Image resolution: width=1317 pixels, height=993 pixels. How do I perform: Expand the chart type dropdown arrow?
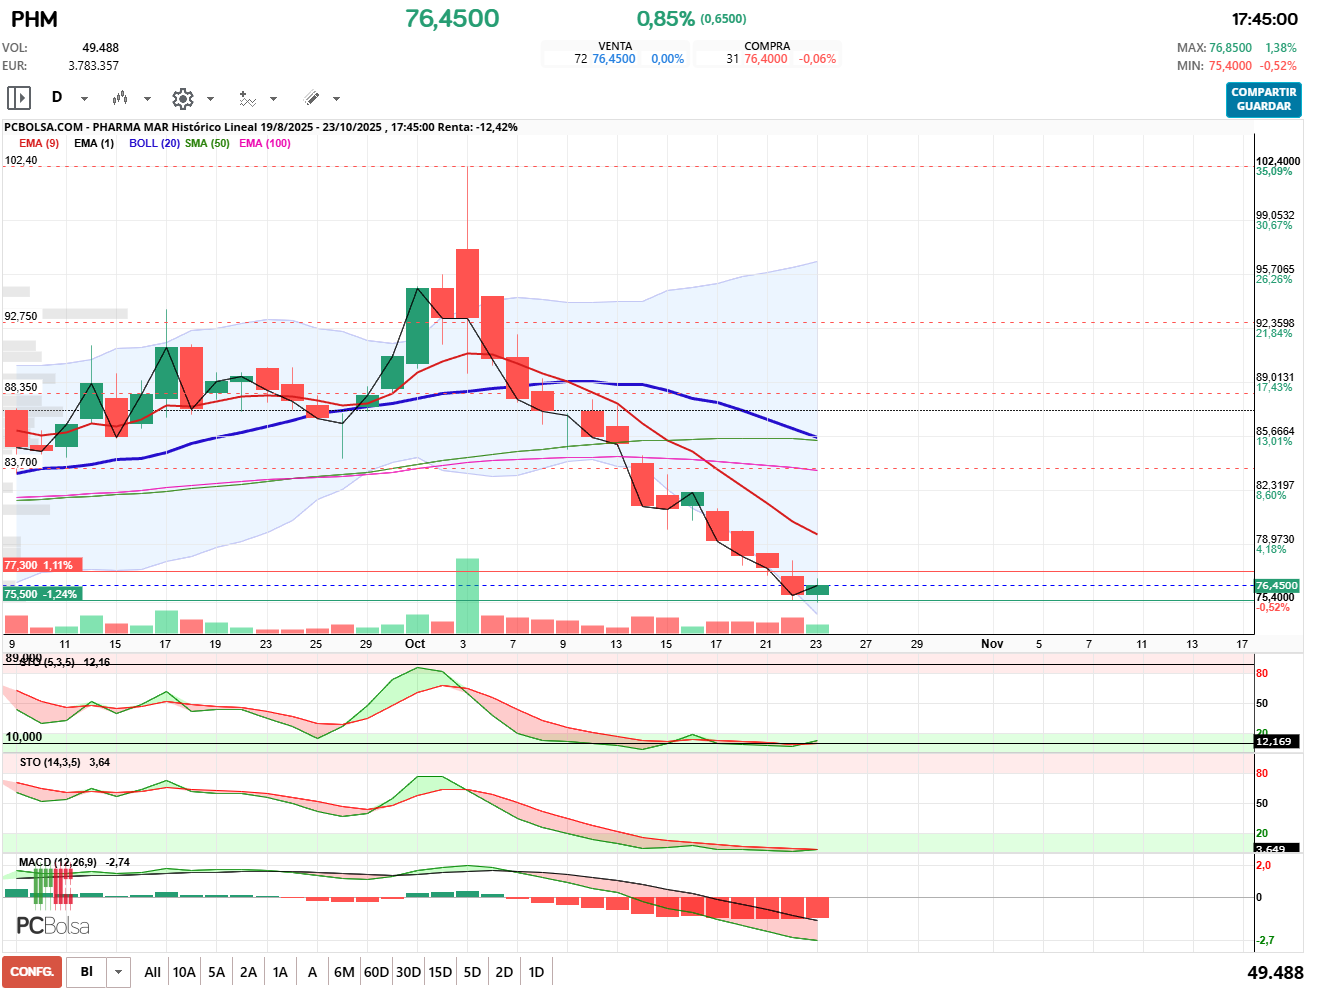pyautogui.click(x=147, y=99)
